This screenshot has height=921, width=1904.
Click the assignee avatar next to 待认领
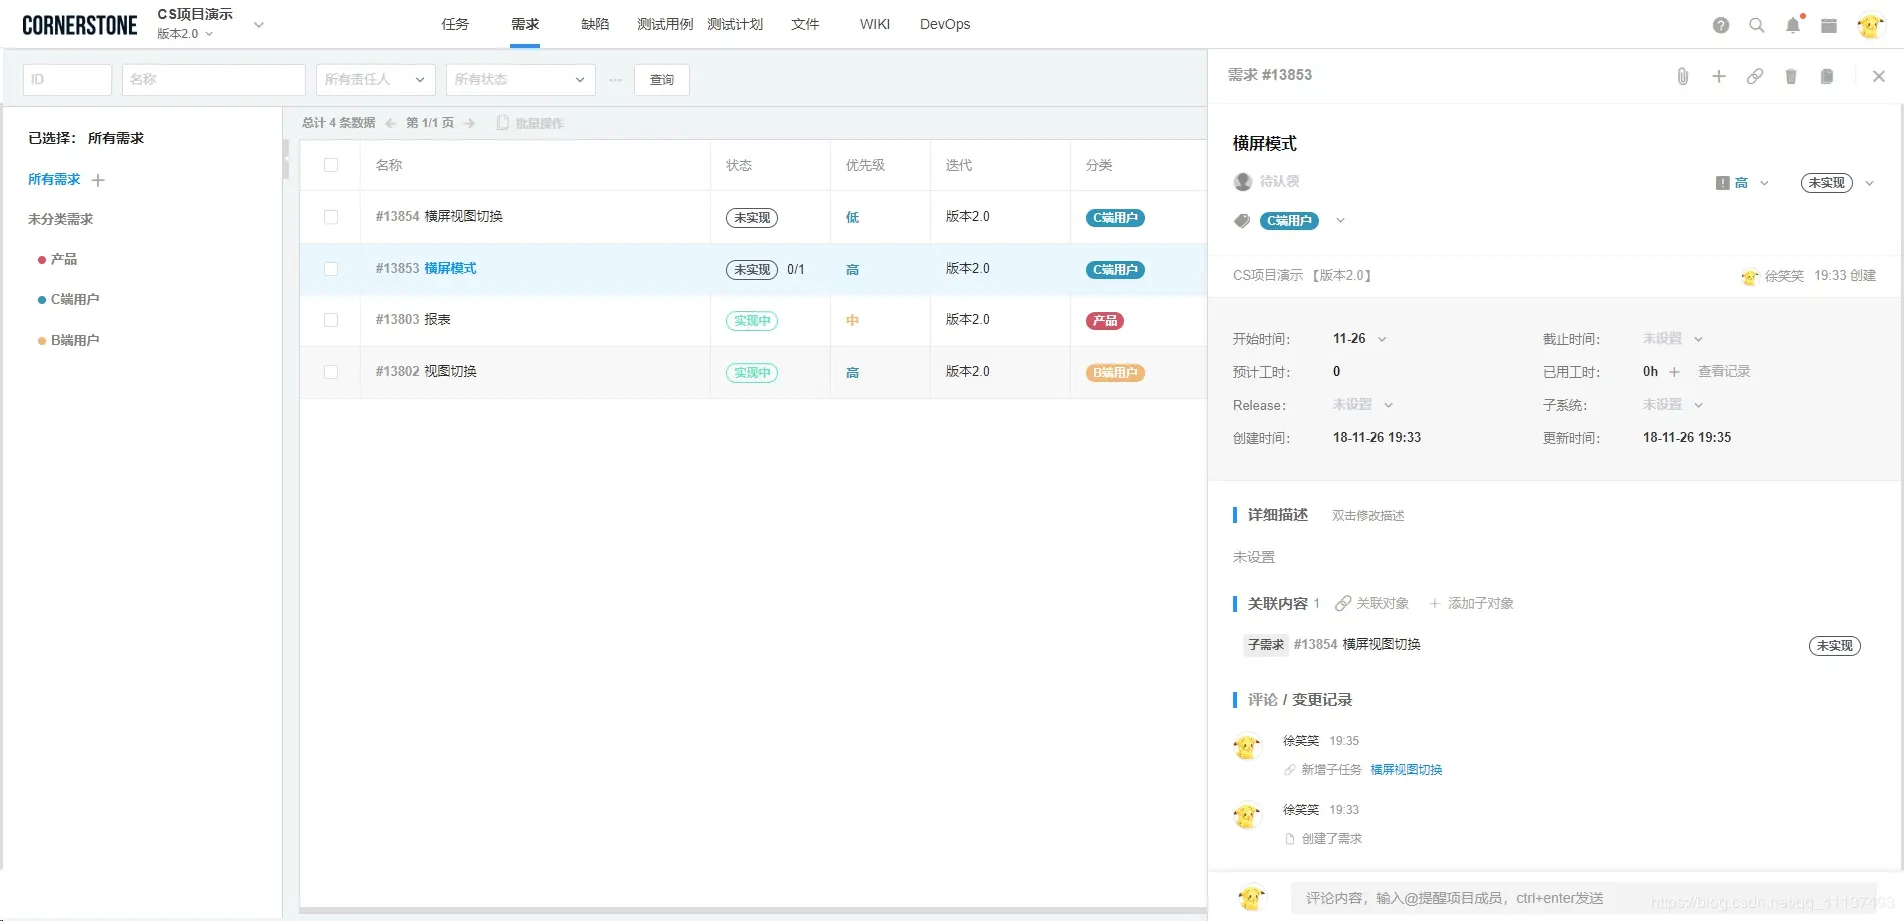coord(1243,181)
